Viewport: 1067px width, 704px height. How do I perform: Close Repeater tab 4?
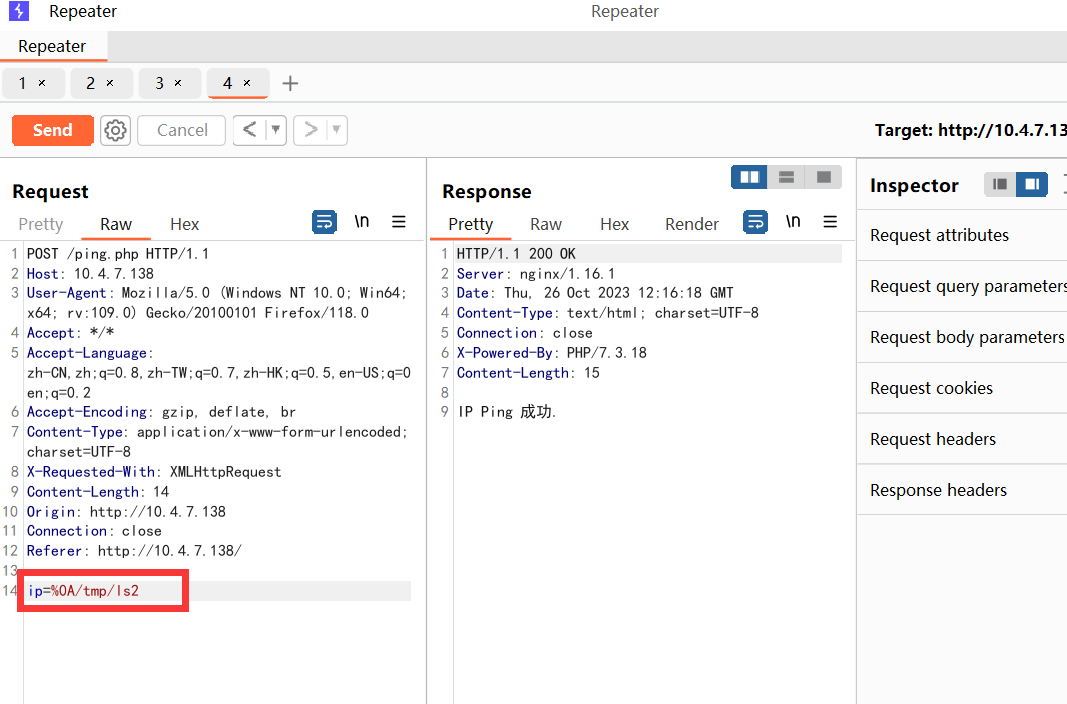click(247, 83)
